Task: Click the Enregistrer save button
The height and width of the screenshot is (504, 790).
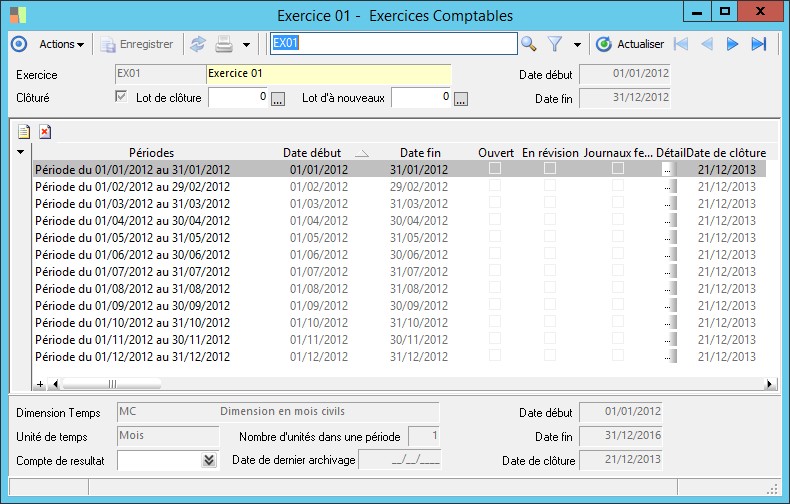Action: coord(137,44)
